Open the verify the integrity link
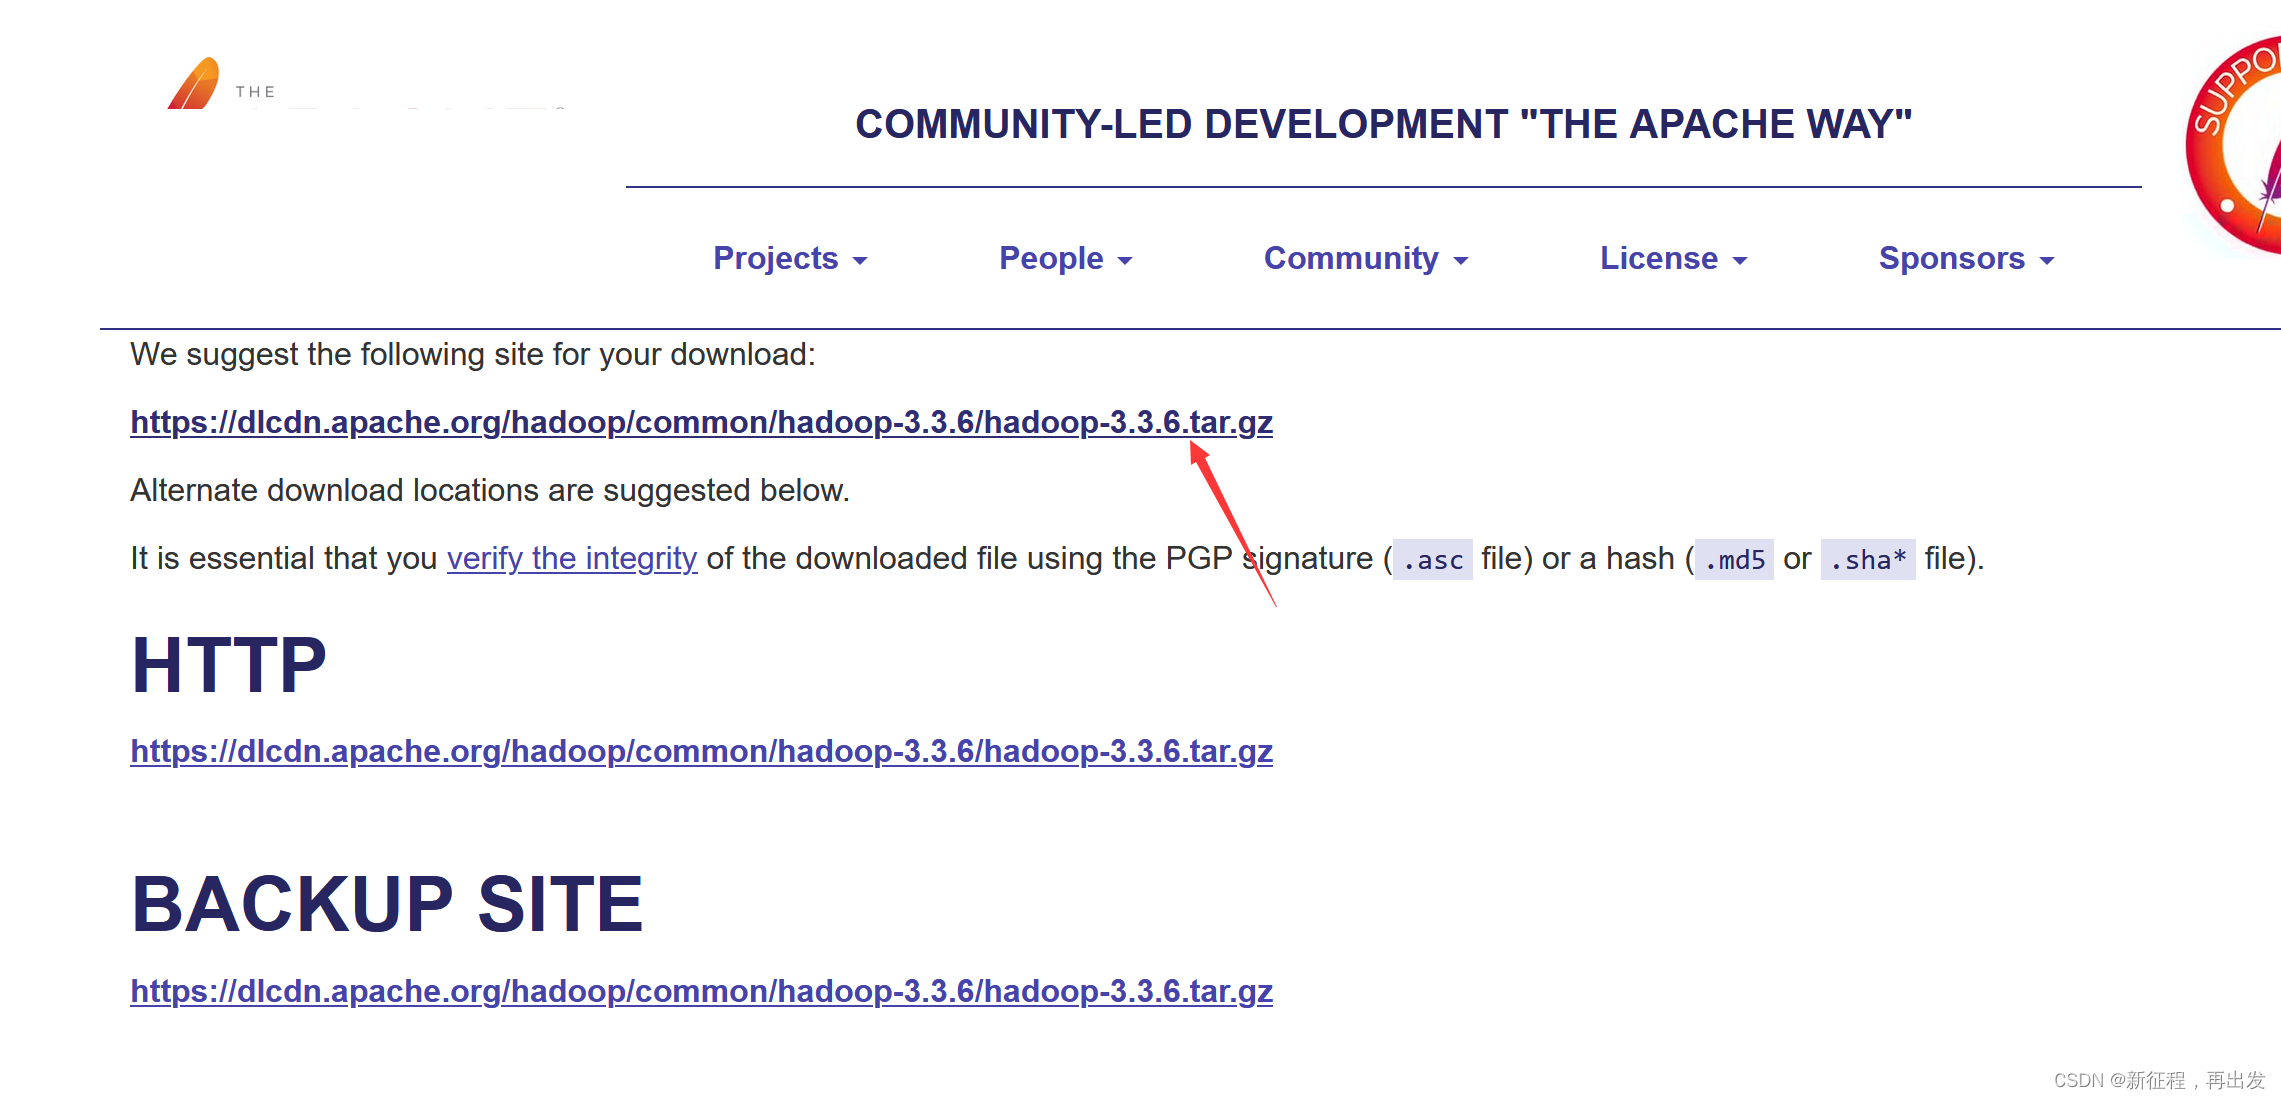This screenshot has height=1099, width=2281. point(572,558)
